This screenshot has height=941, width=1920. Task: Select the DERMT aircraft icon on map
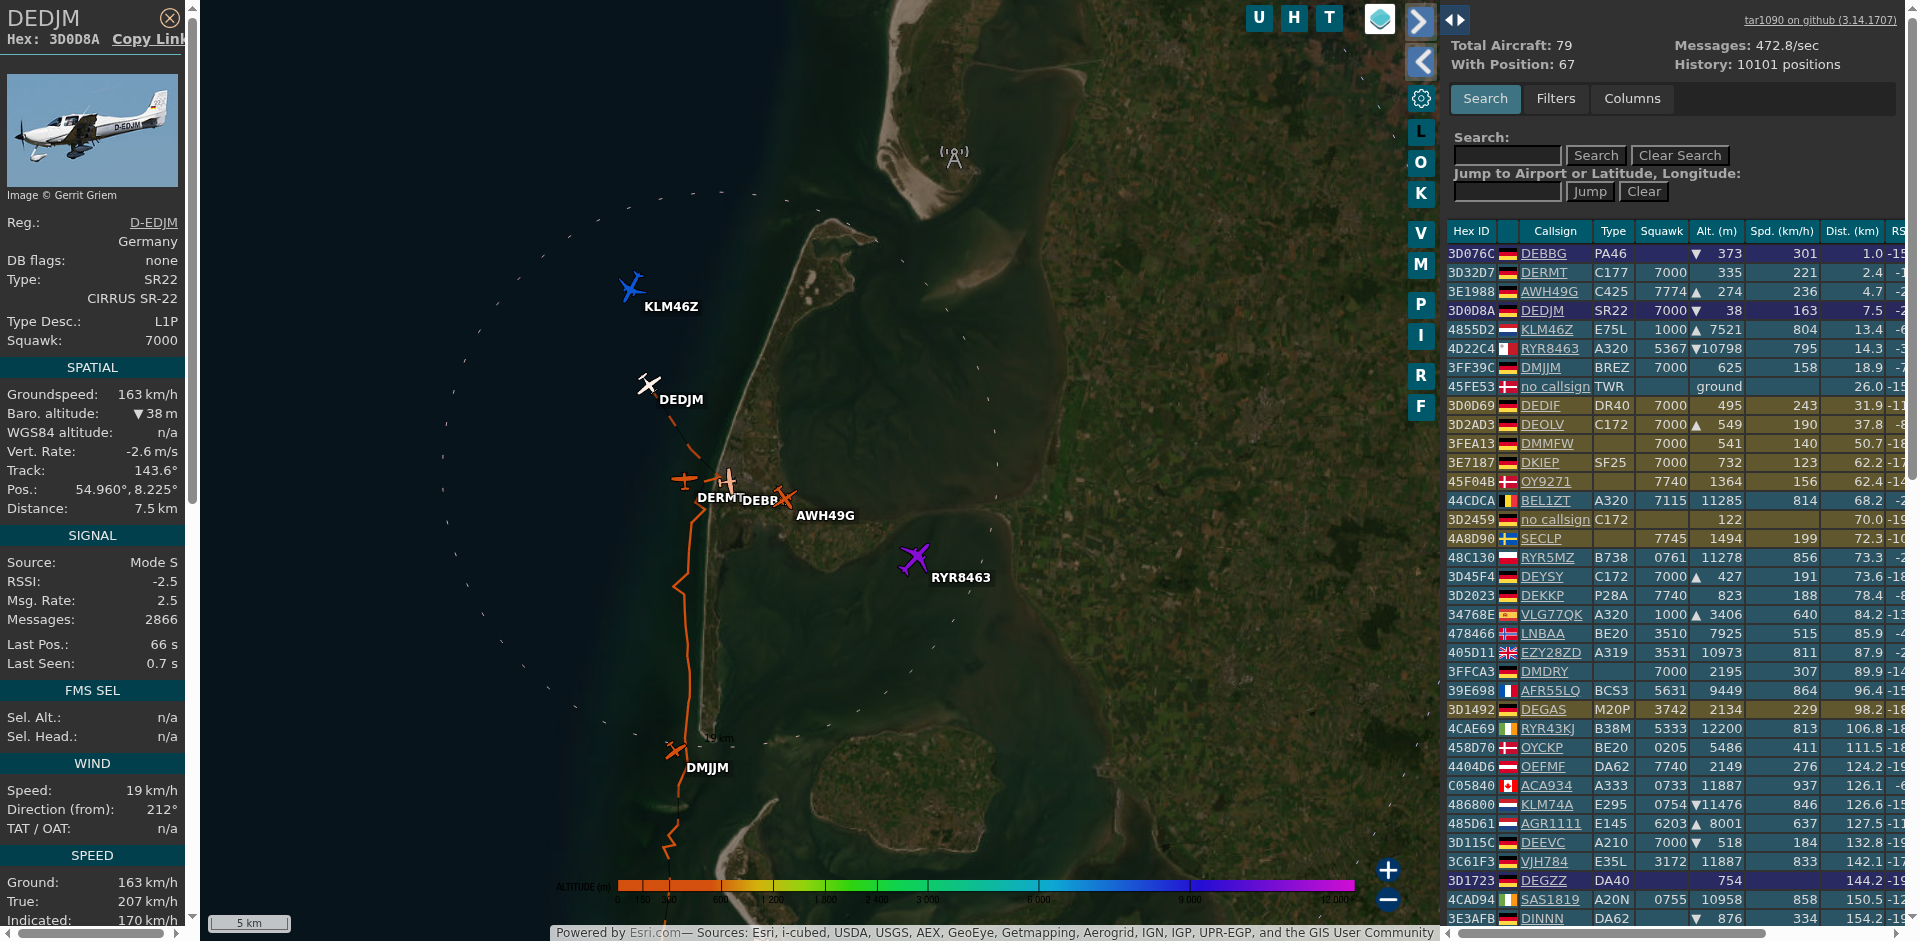click(x=684, y=481)
